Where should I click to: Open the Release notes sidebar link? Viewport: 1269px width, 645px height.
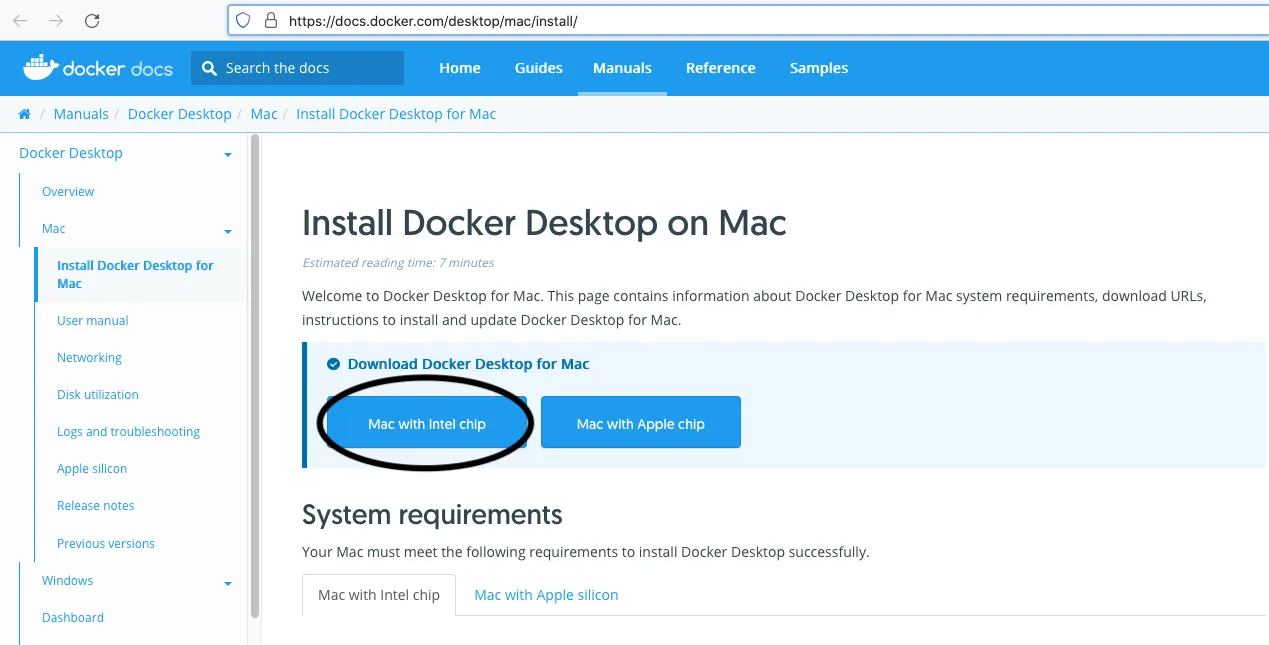[95, 505]
